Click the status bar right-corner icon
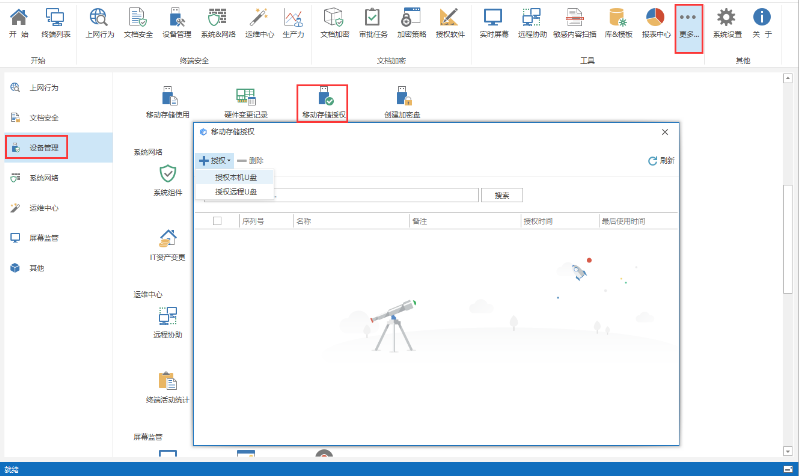This screenshot has height=476, width=799. point(788,469)
